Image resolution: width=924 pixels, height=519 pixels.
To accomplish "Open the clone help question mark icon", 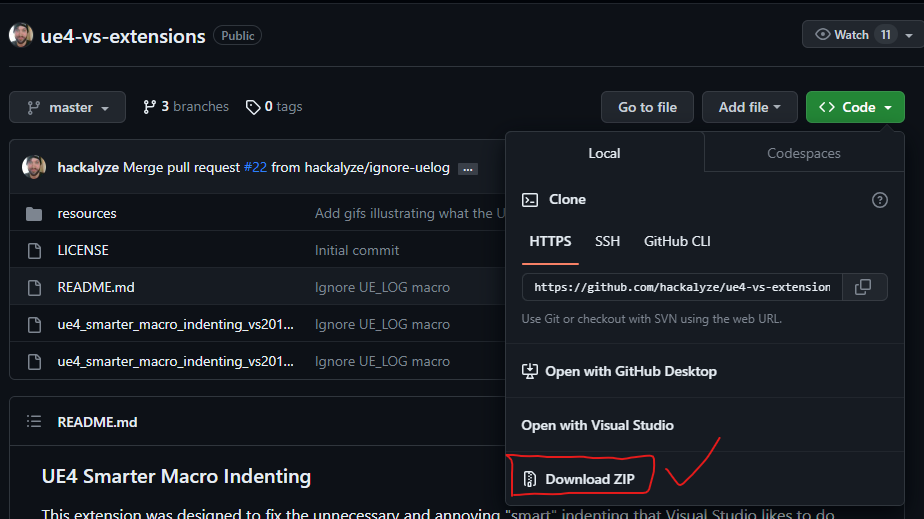I will tap(879, 200).
